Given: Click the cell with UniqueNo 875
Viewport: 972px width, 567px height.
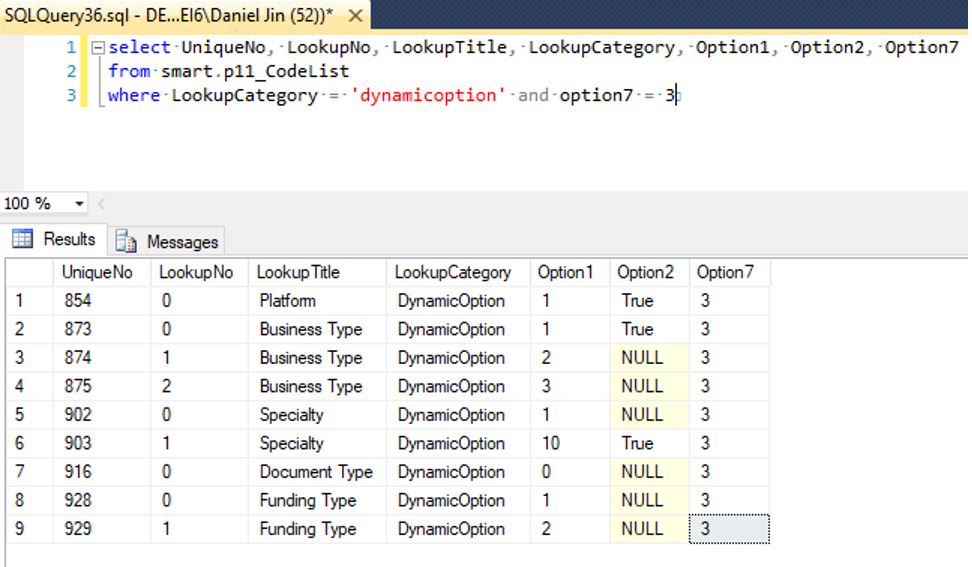Looking at the screenshot, I should point(102,386).
